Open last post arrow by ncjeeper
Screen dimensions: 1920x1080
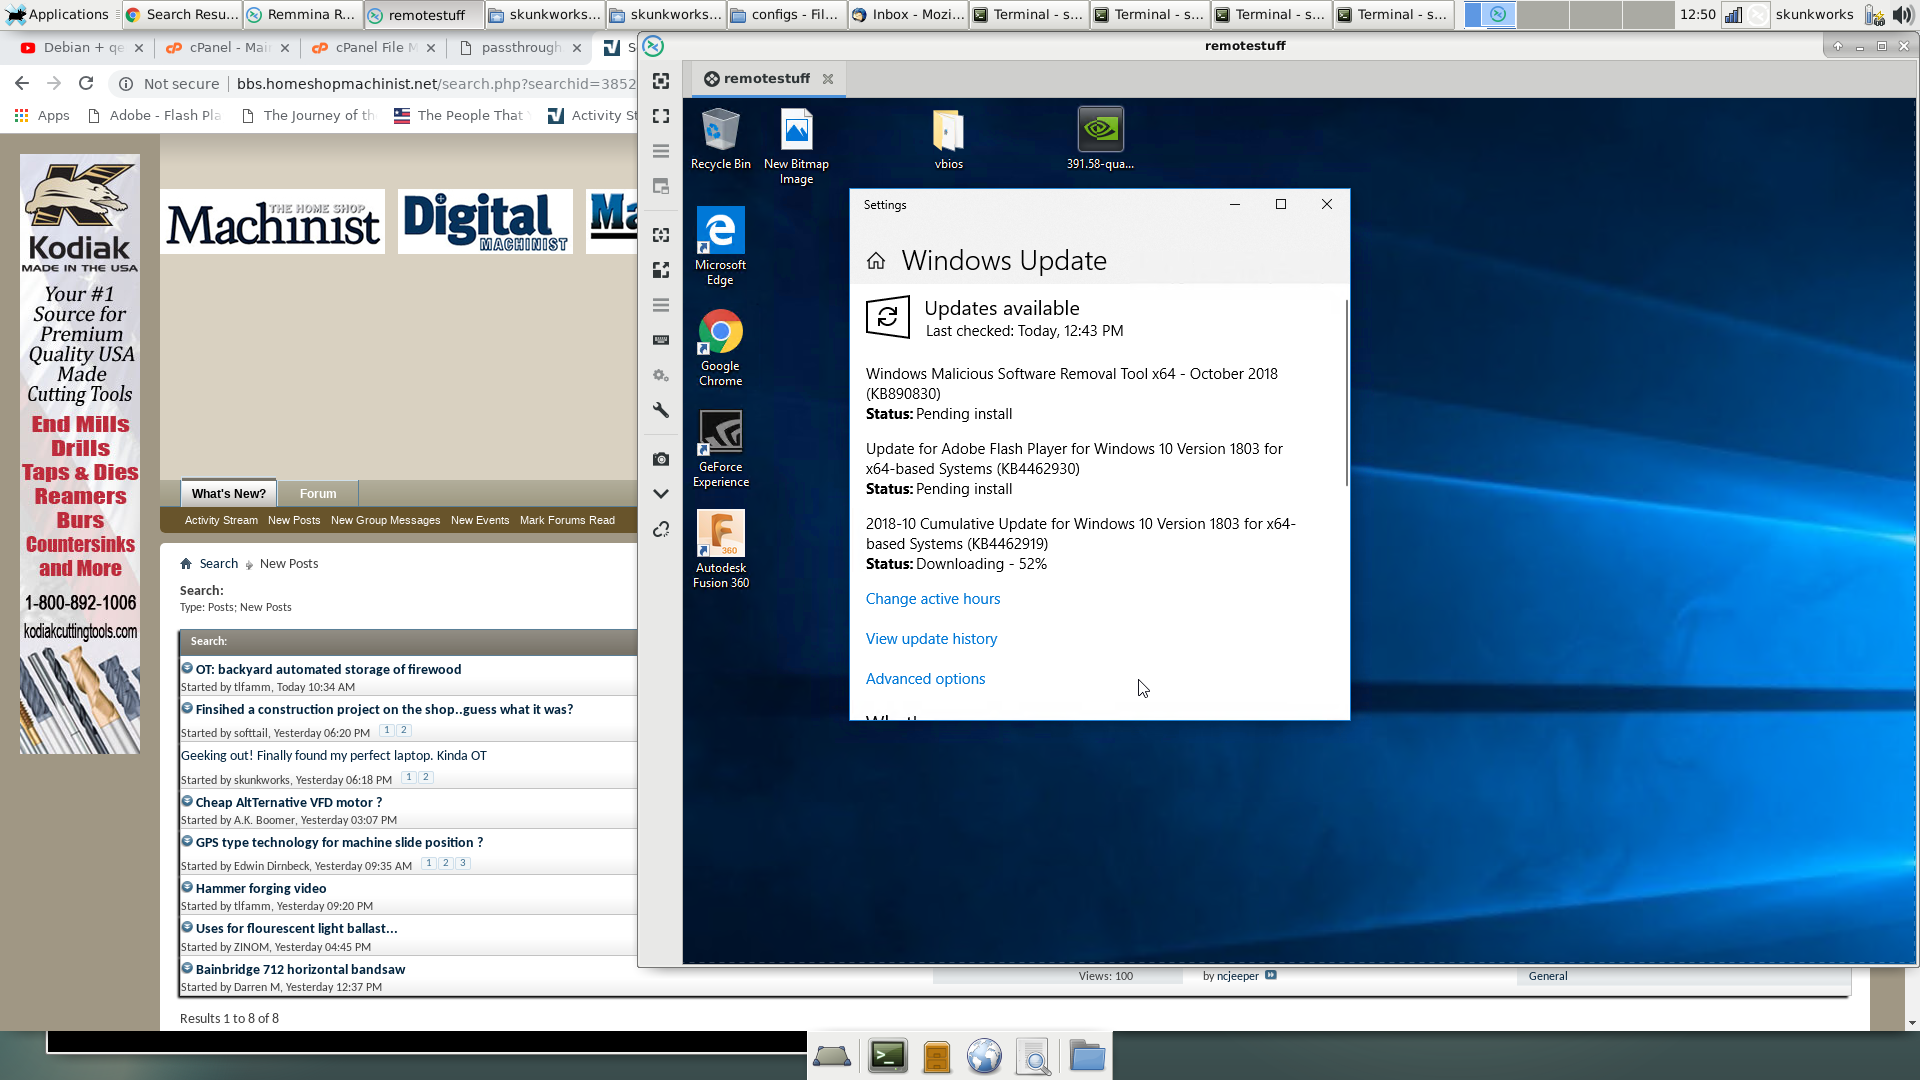tap(1271, 976)
